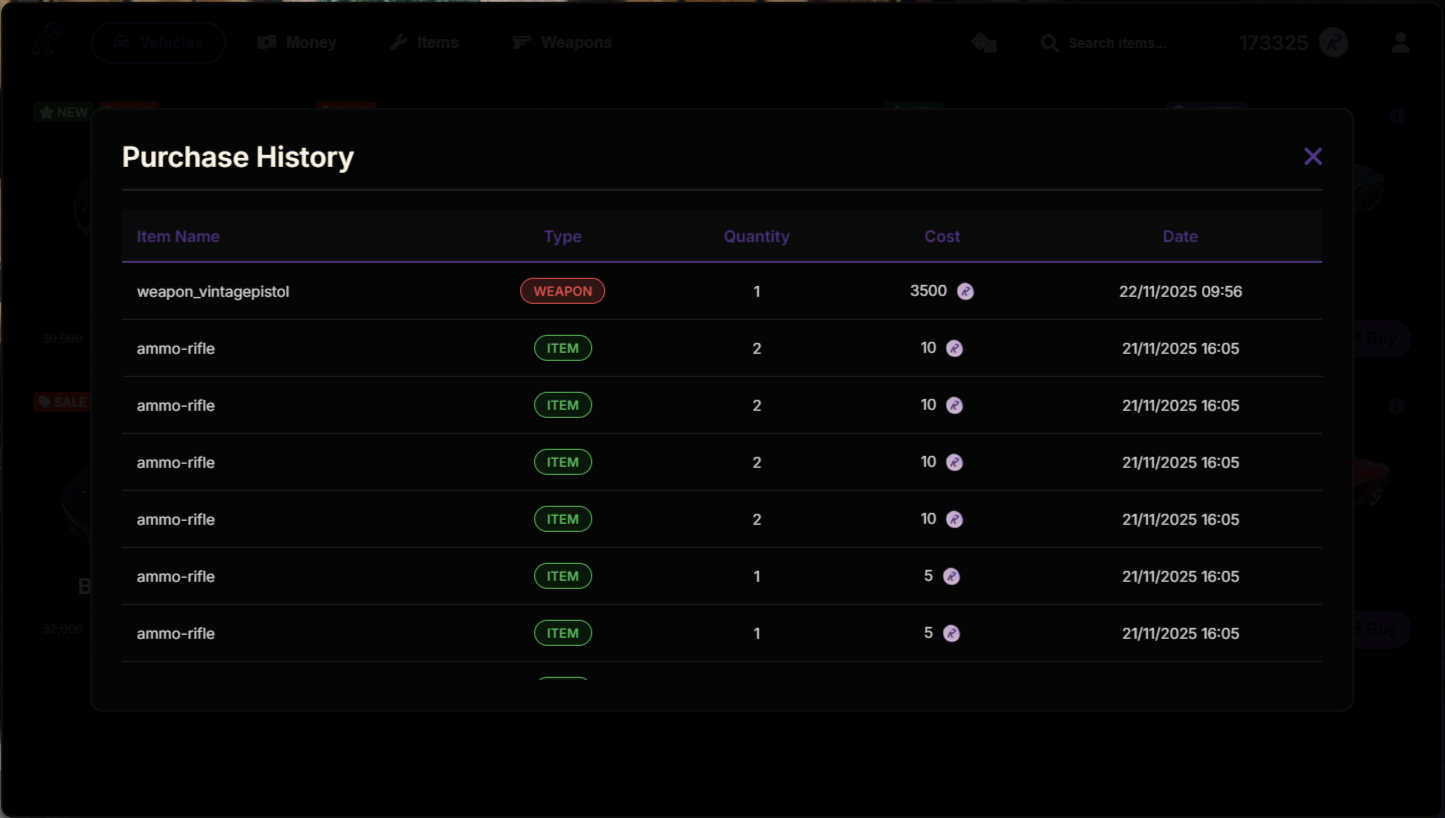This screenshot has width=1445, height=818.
Task: Switch to the Vehicles category tab
Action: pos(158,43)
